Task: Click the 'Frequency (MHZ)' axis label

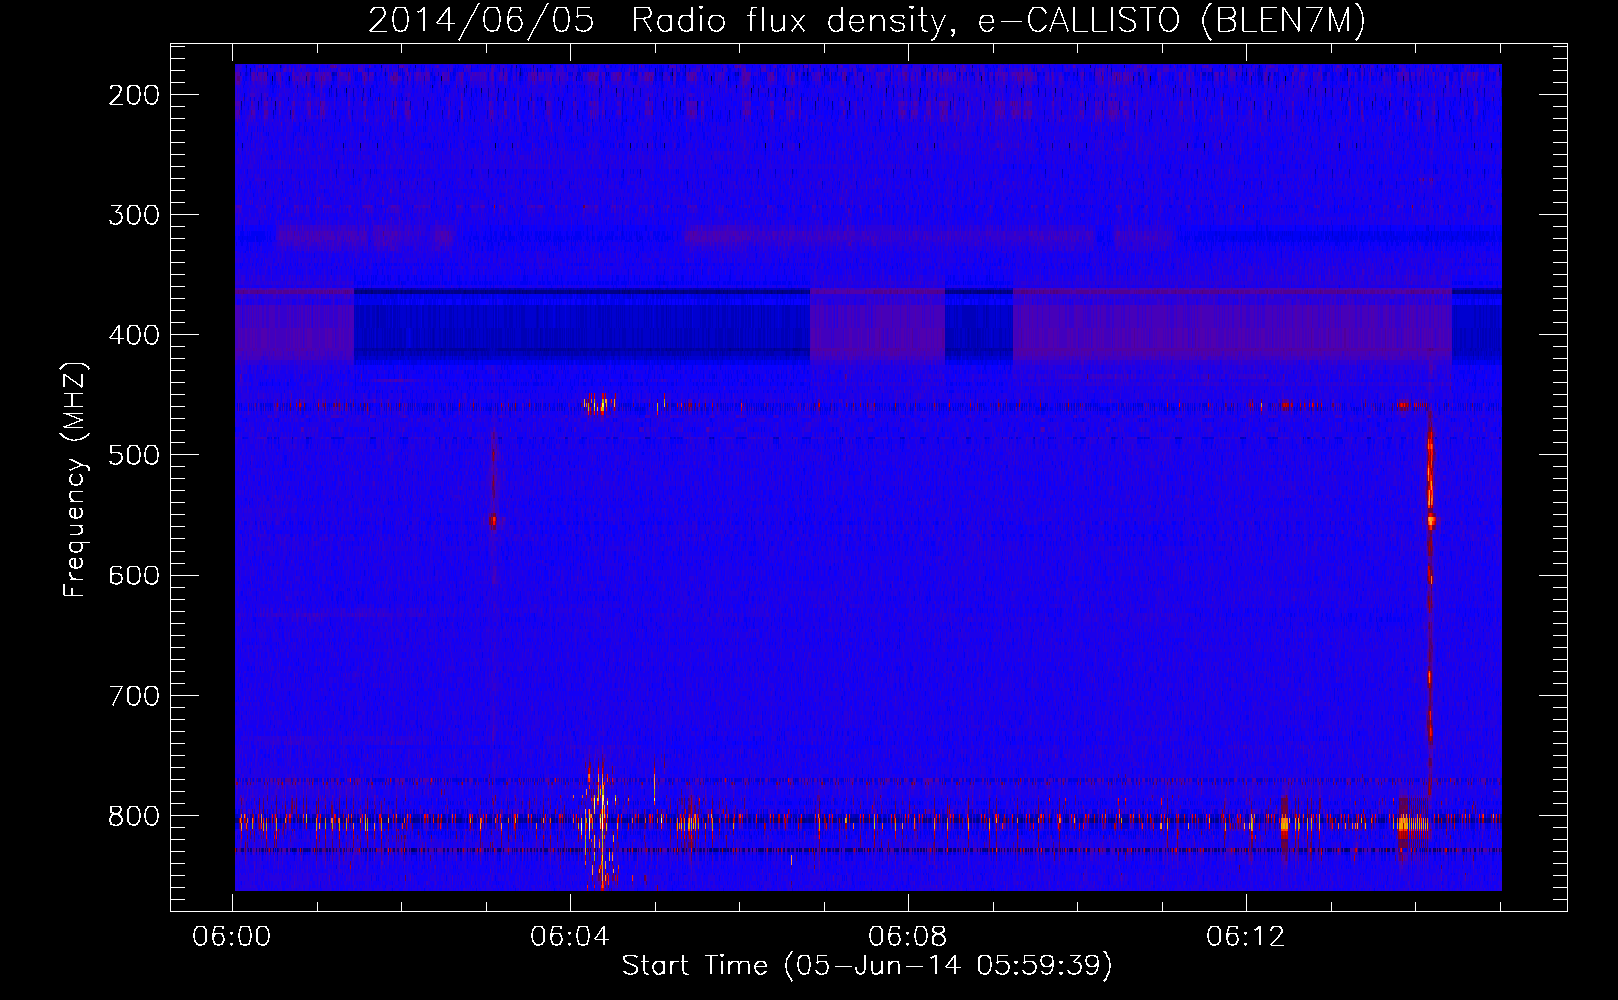Action: 75,480
